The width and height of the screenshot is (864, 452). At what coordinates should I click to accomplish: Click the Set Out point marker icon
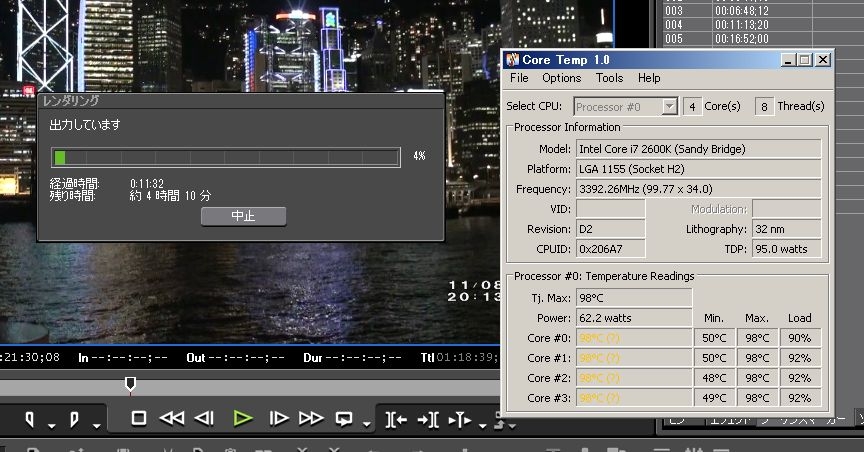[x=74, y=419]
